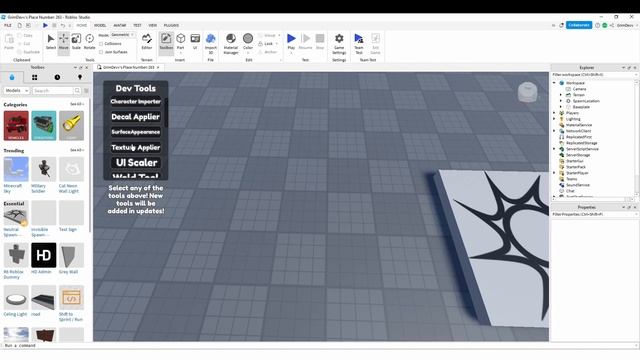Click the undo arrow in quick-access bar
The image size is (640, 360).
click(x=62, y=25)
